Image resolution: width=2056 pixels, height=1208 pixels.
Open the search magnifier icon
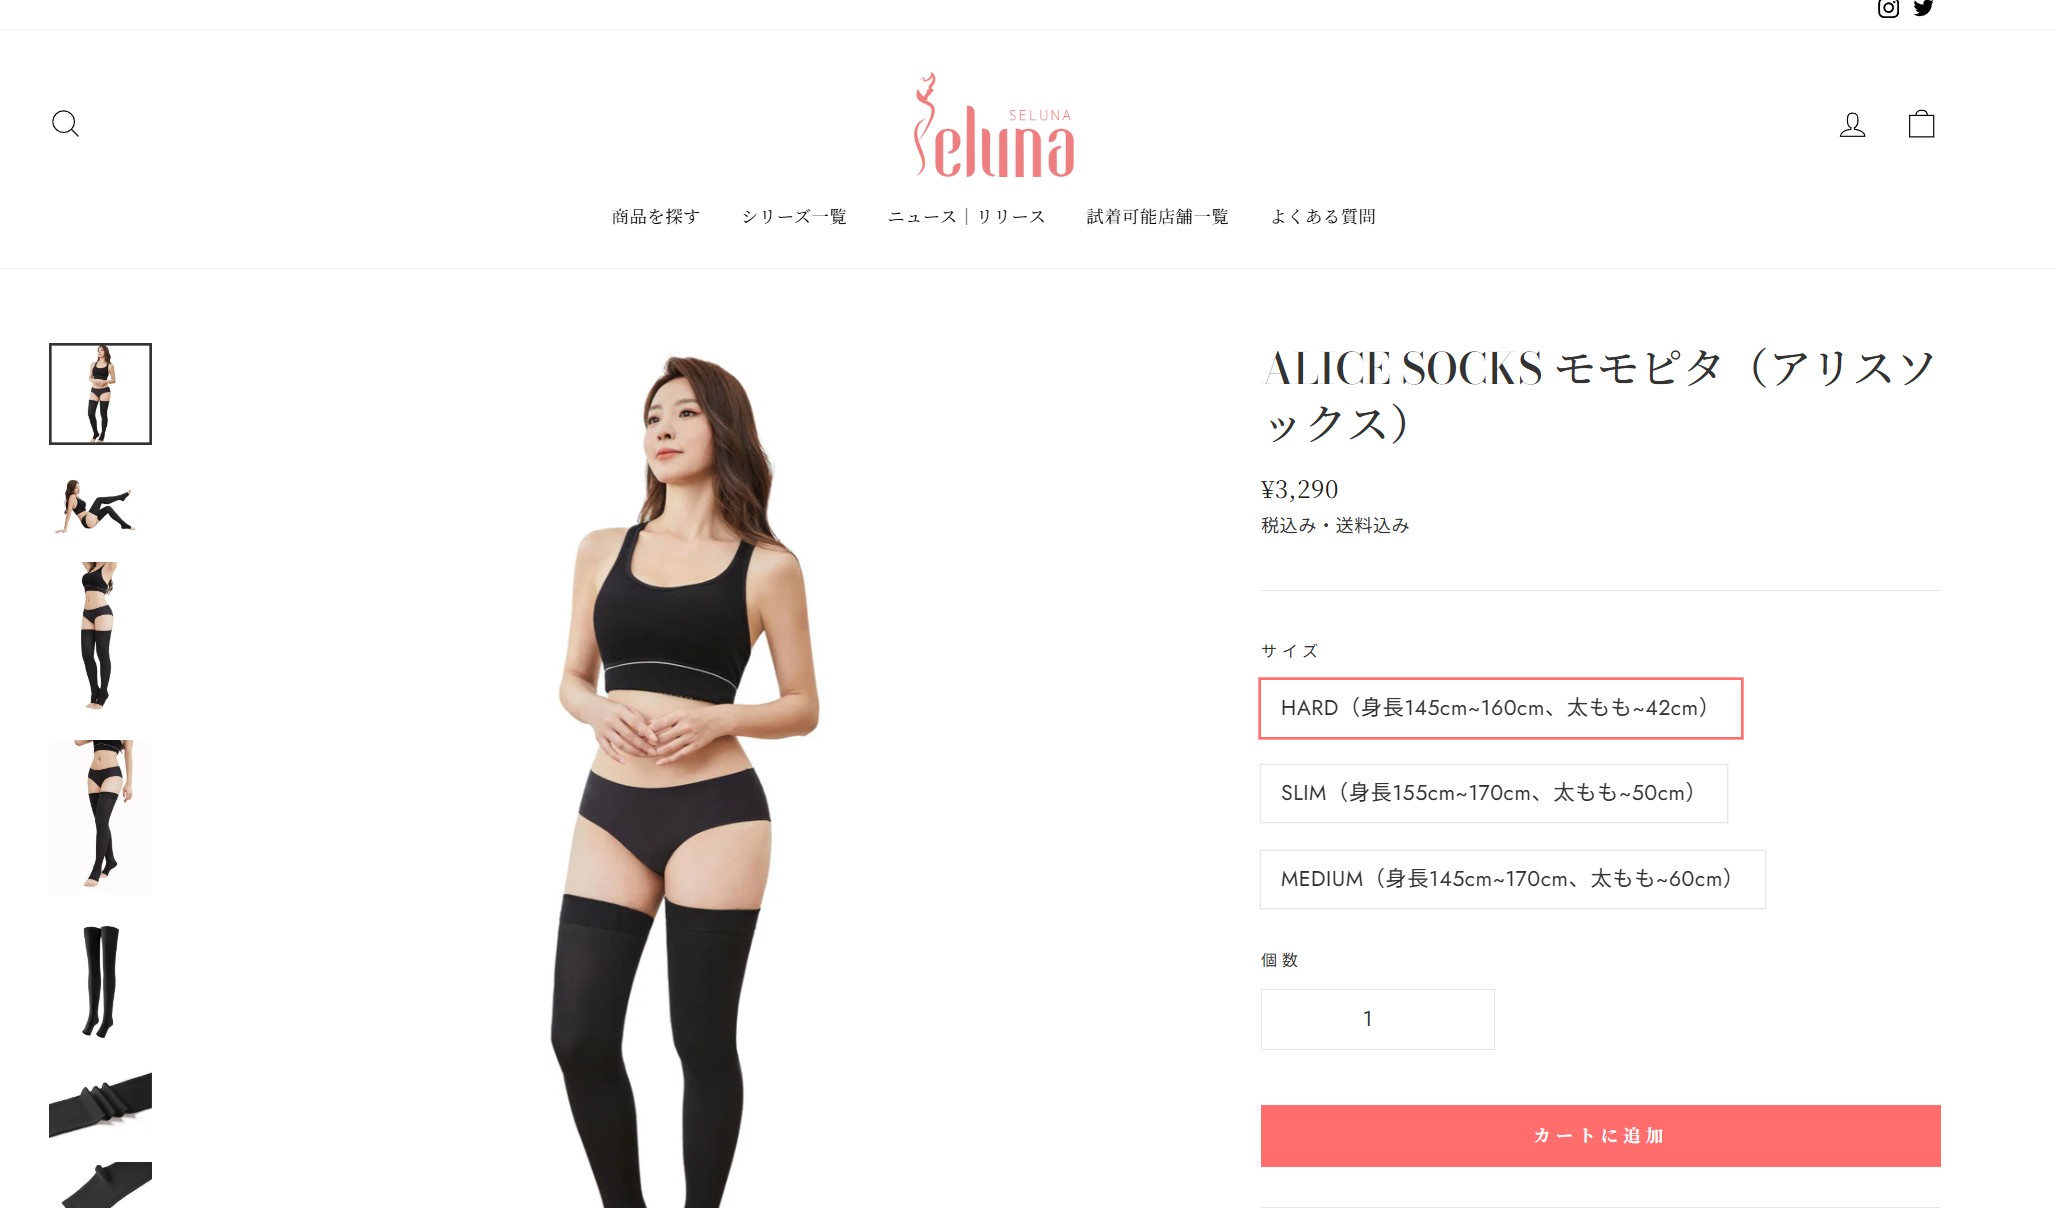pos(65,124)
